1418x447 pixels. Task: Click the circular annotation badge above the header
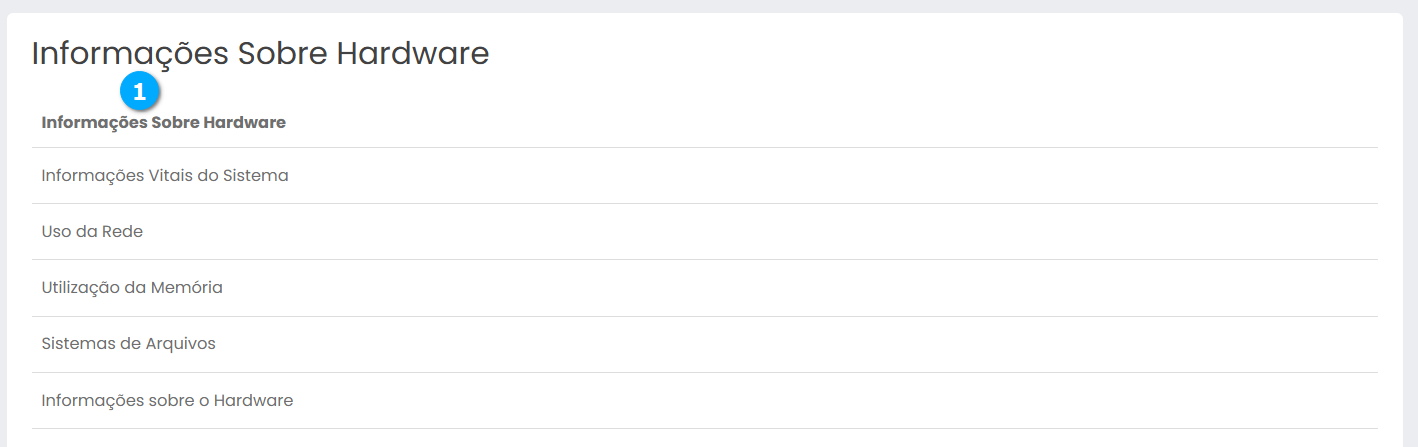click(140, 92)
